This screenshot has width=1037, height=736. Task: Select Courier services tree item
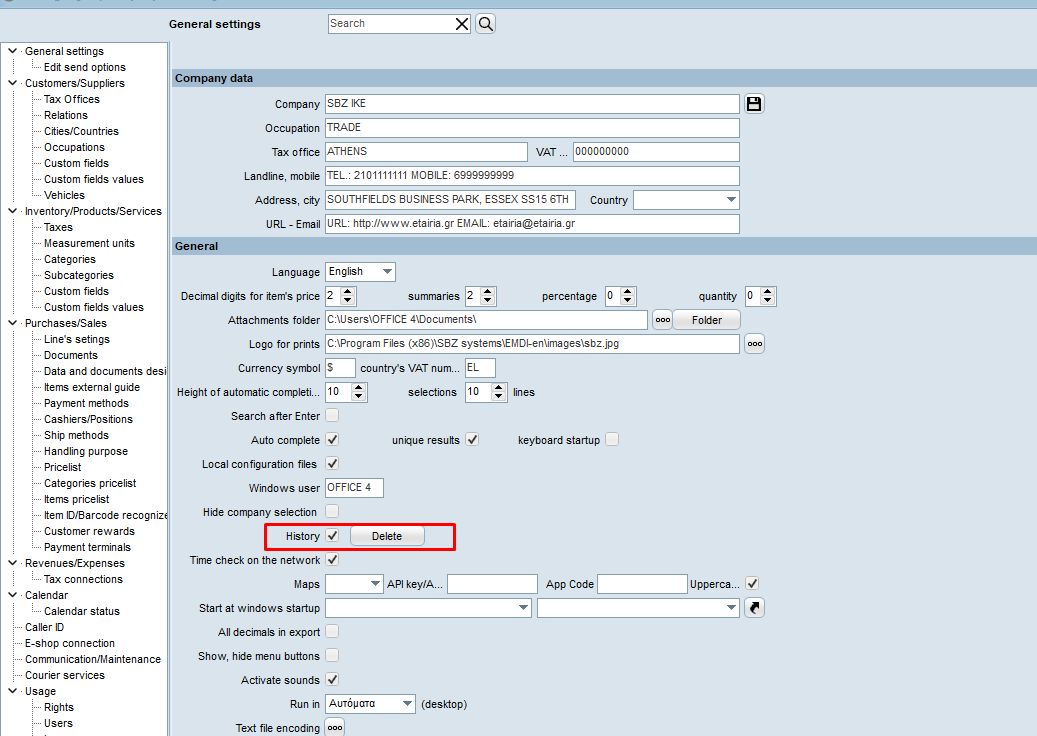pyautogui.click(x=65, y=675)
